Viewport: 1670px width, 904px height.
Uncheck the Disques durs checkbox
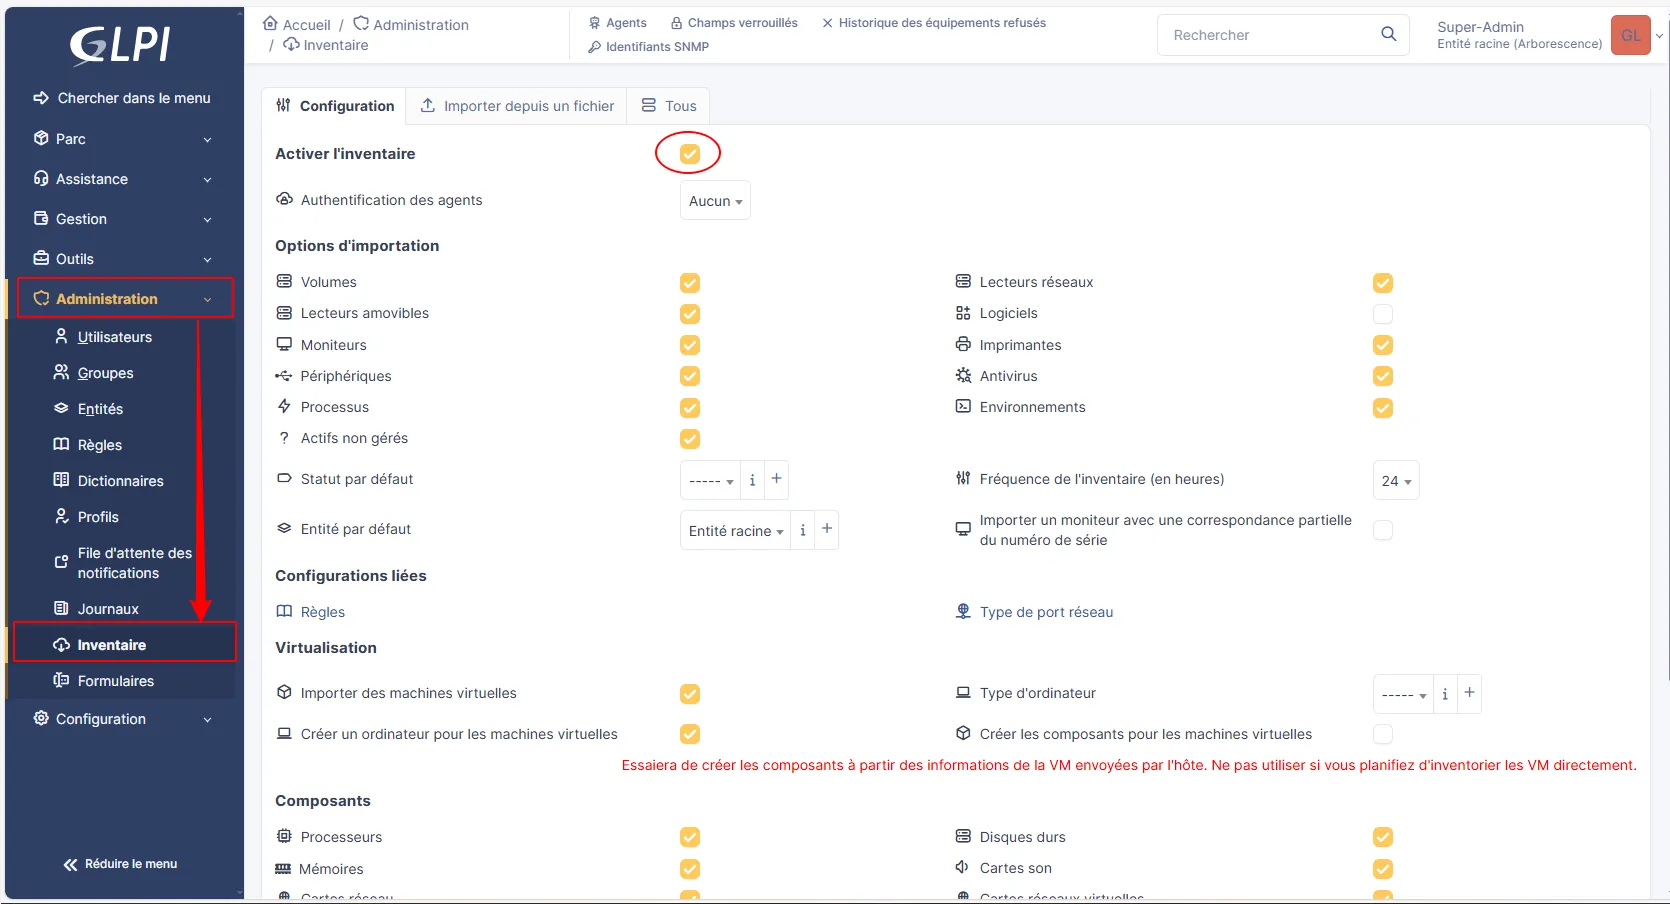pos(1383,837)
